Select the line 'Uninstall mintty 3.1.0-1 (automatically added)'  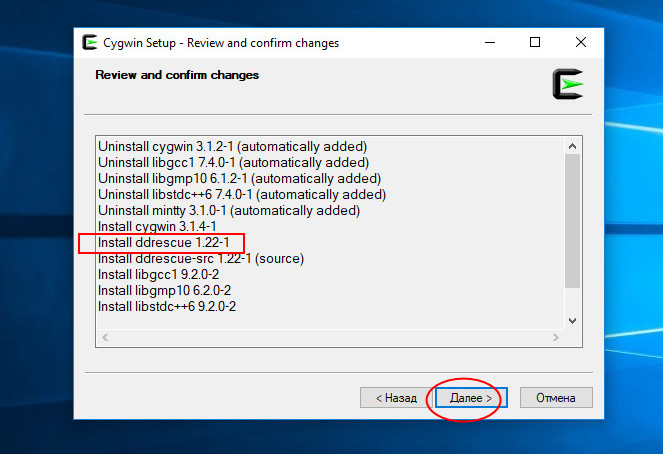229,211
